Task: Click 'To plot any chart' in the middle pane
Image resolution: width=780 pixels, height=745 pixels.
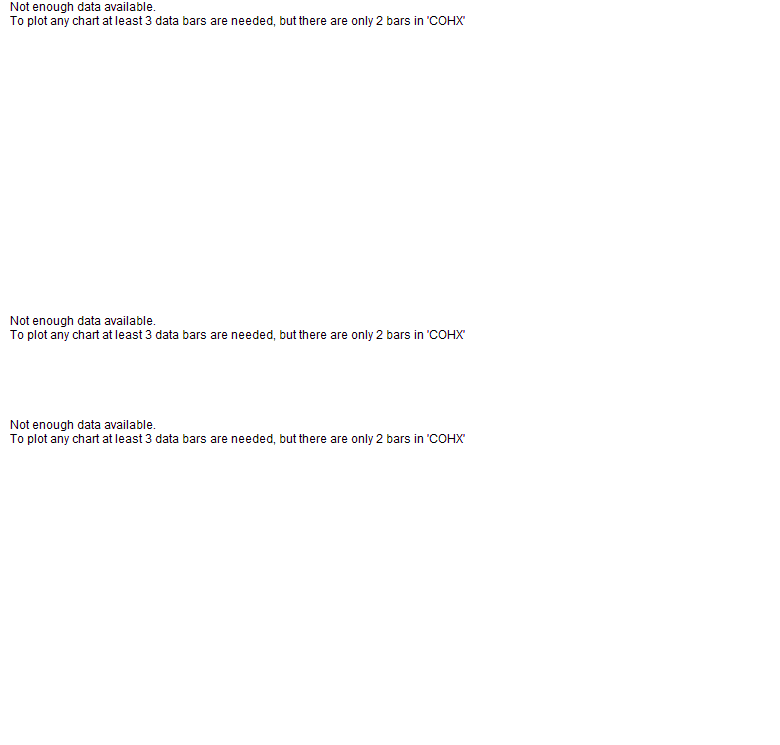Action: click(55, 335)
